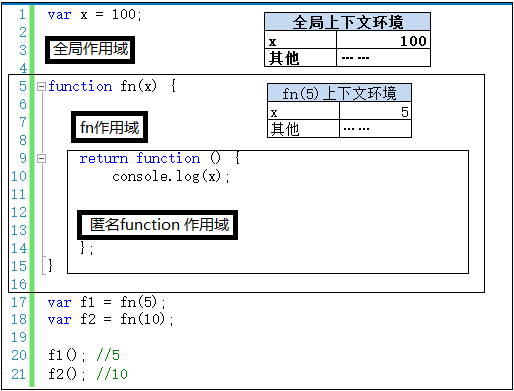This screenshot has width=514, height=391.
Task: Click the '//10' comment
Action: 112,374
